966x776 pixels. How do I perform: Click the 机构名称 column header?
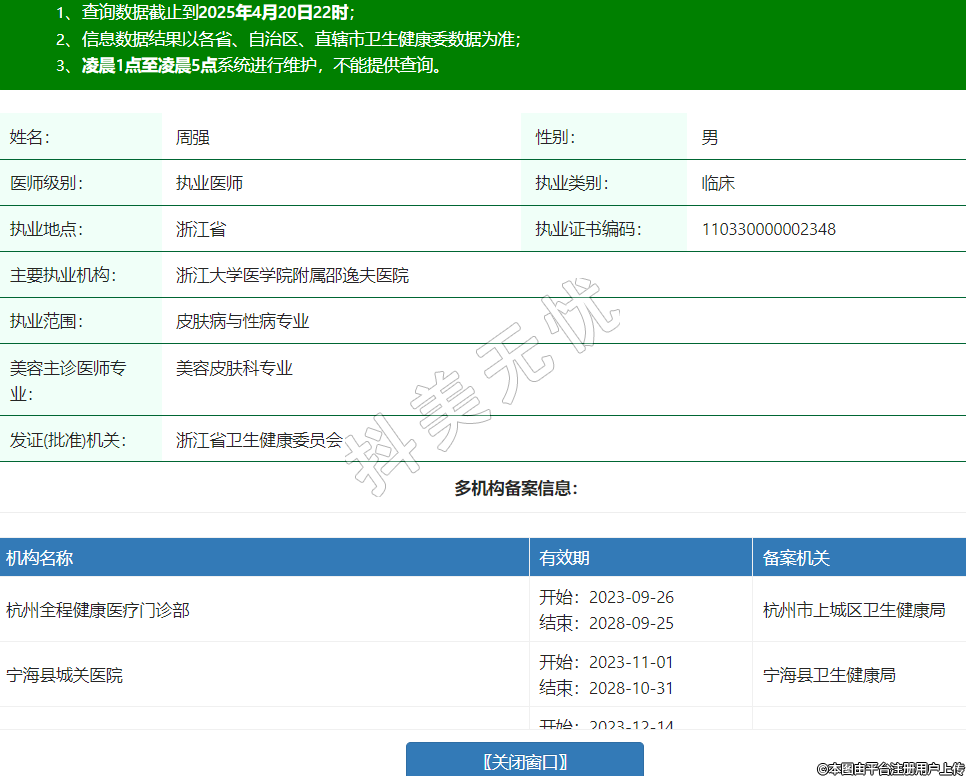coord(40,558)
